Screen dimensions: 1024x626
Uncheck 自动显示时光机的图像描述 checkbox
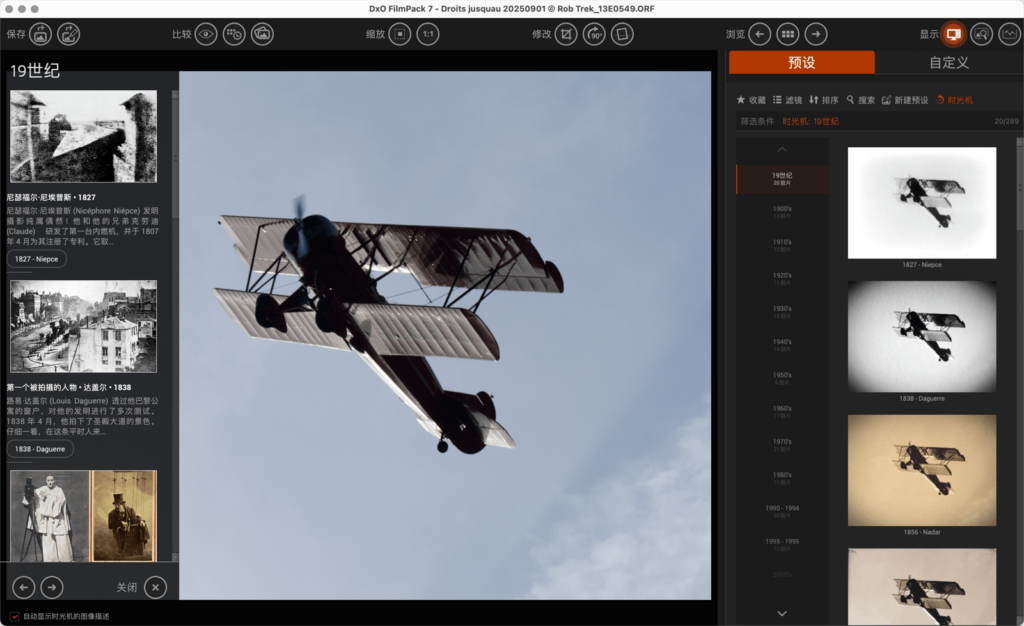click(14, 616)
